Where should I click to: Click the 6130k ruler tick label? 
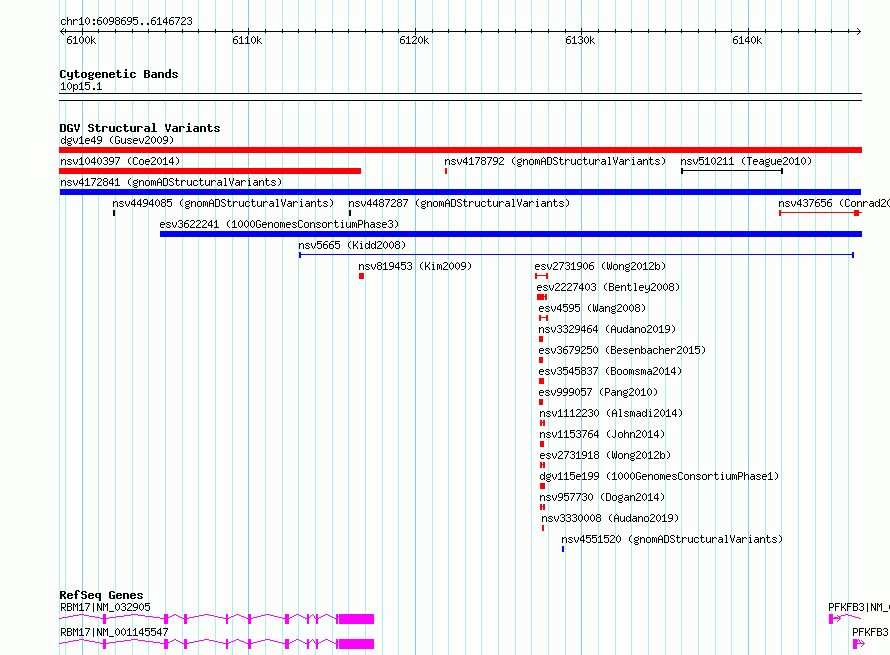tap(580, 40)
